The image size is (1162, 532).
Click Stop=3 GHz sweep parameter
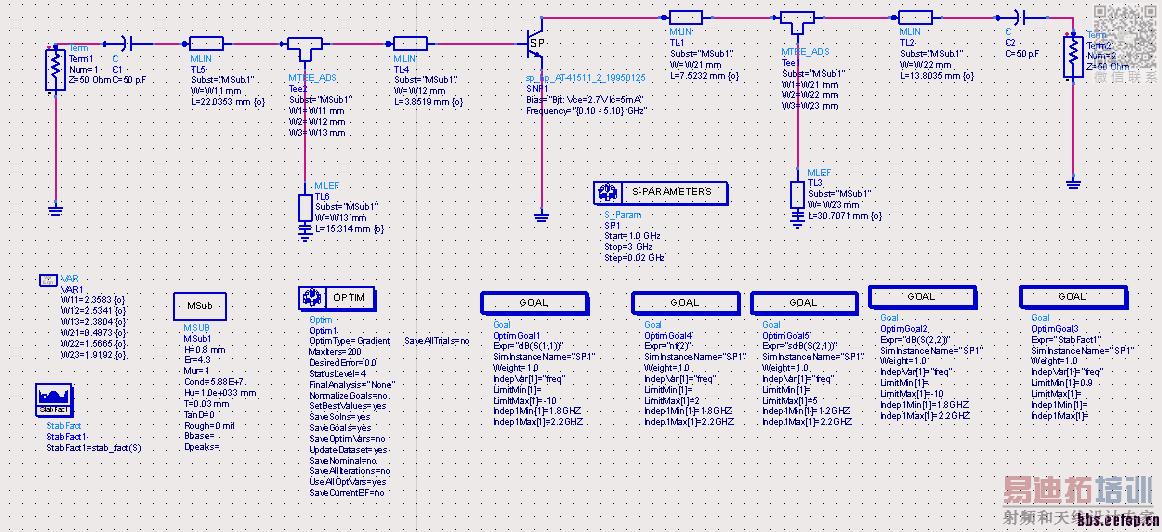628,247
